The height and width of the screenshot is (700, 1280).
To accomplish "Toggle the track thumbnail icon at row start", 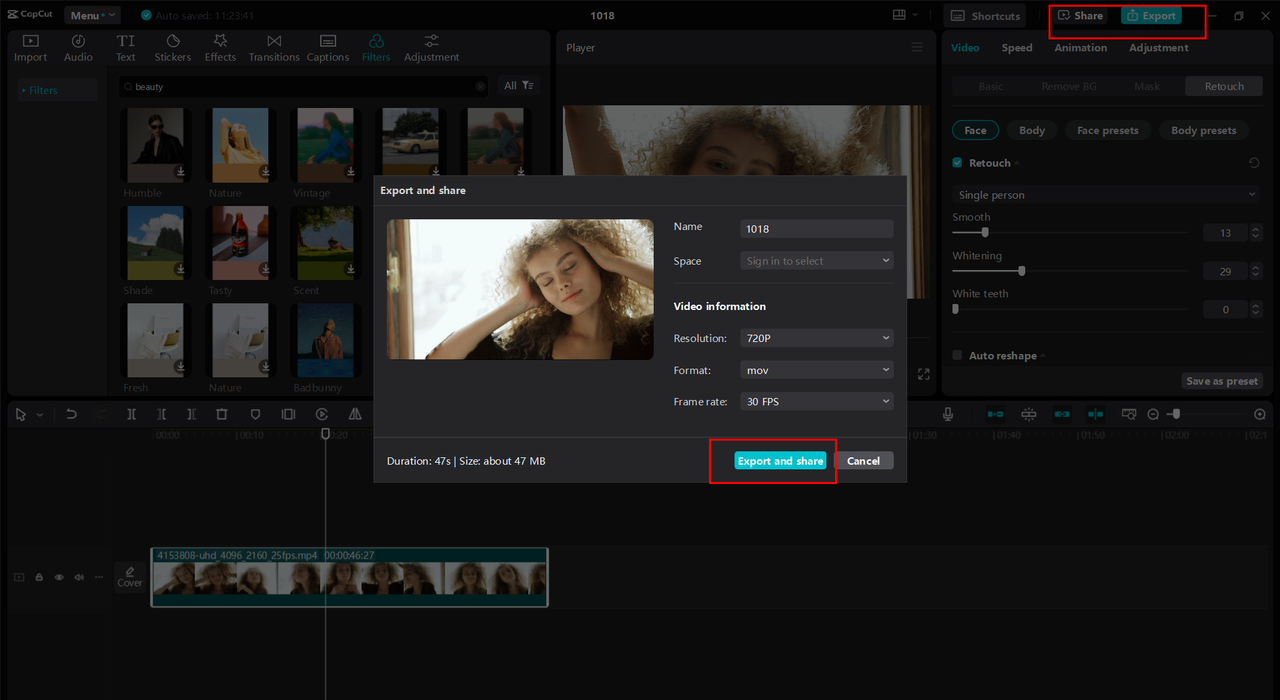I will click(x=19, y=577).
